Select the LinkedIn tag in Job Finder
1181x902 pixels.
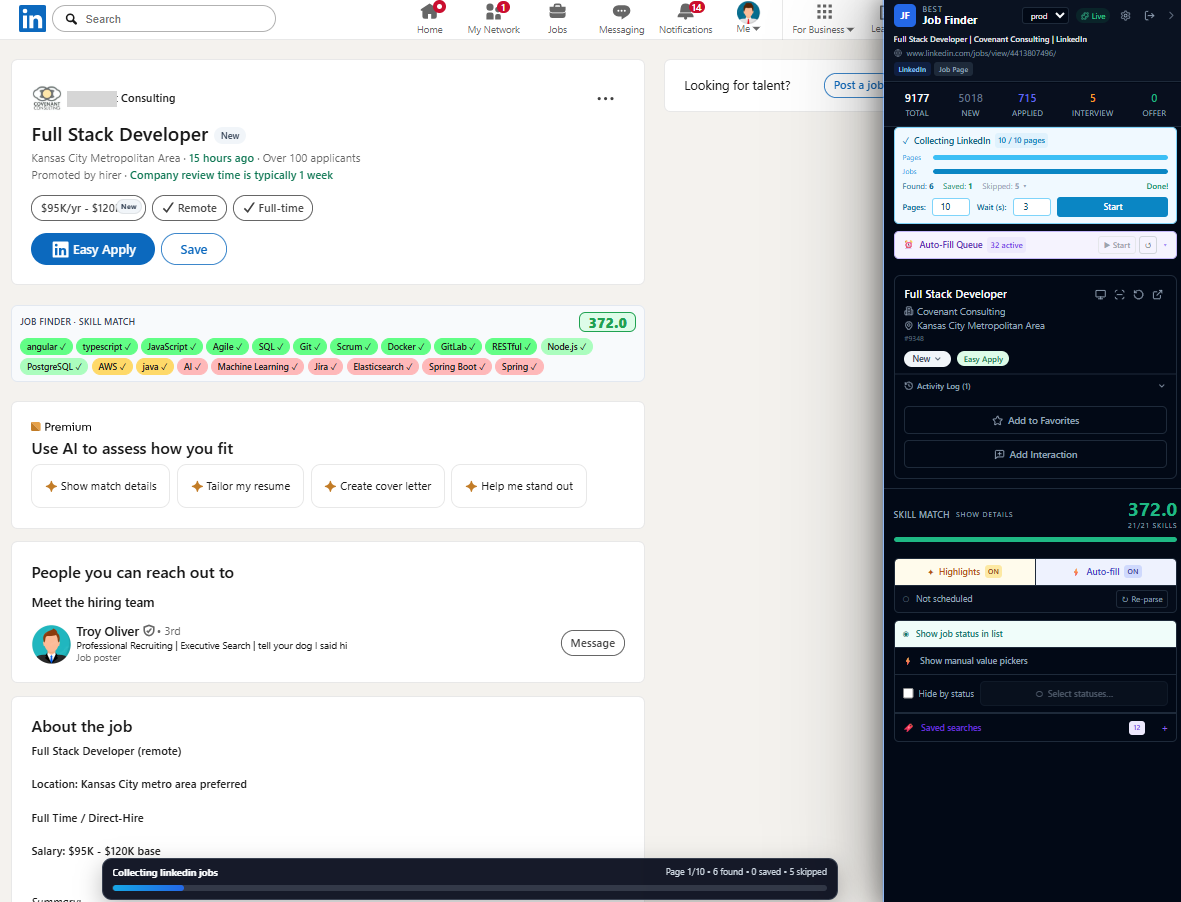click(912, 69)
